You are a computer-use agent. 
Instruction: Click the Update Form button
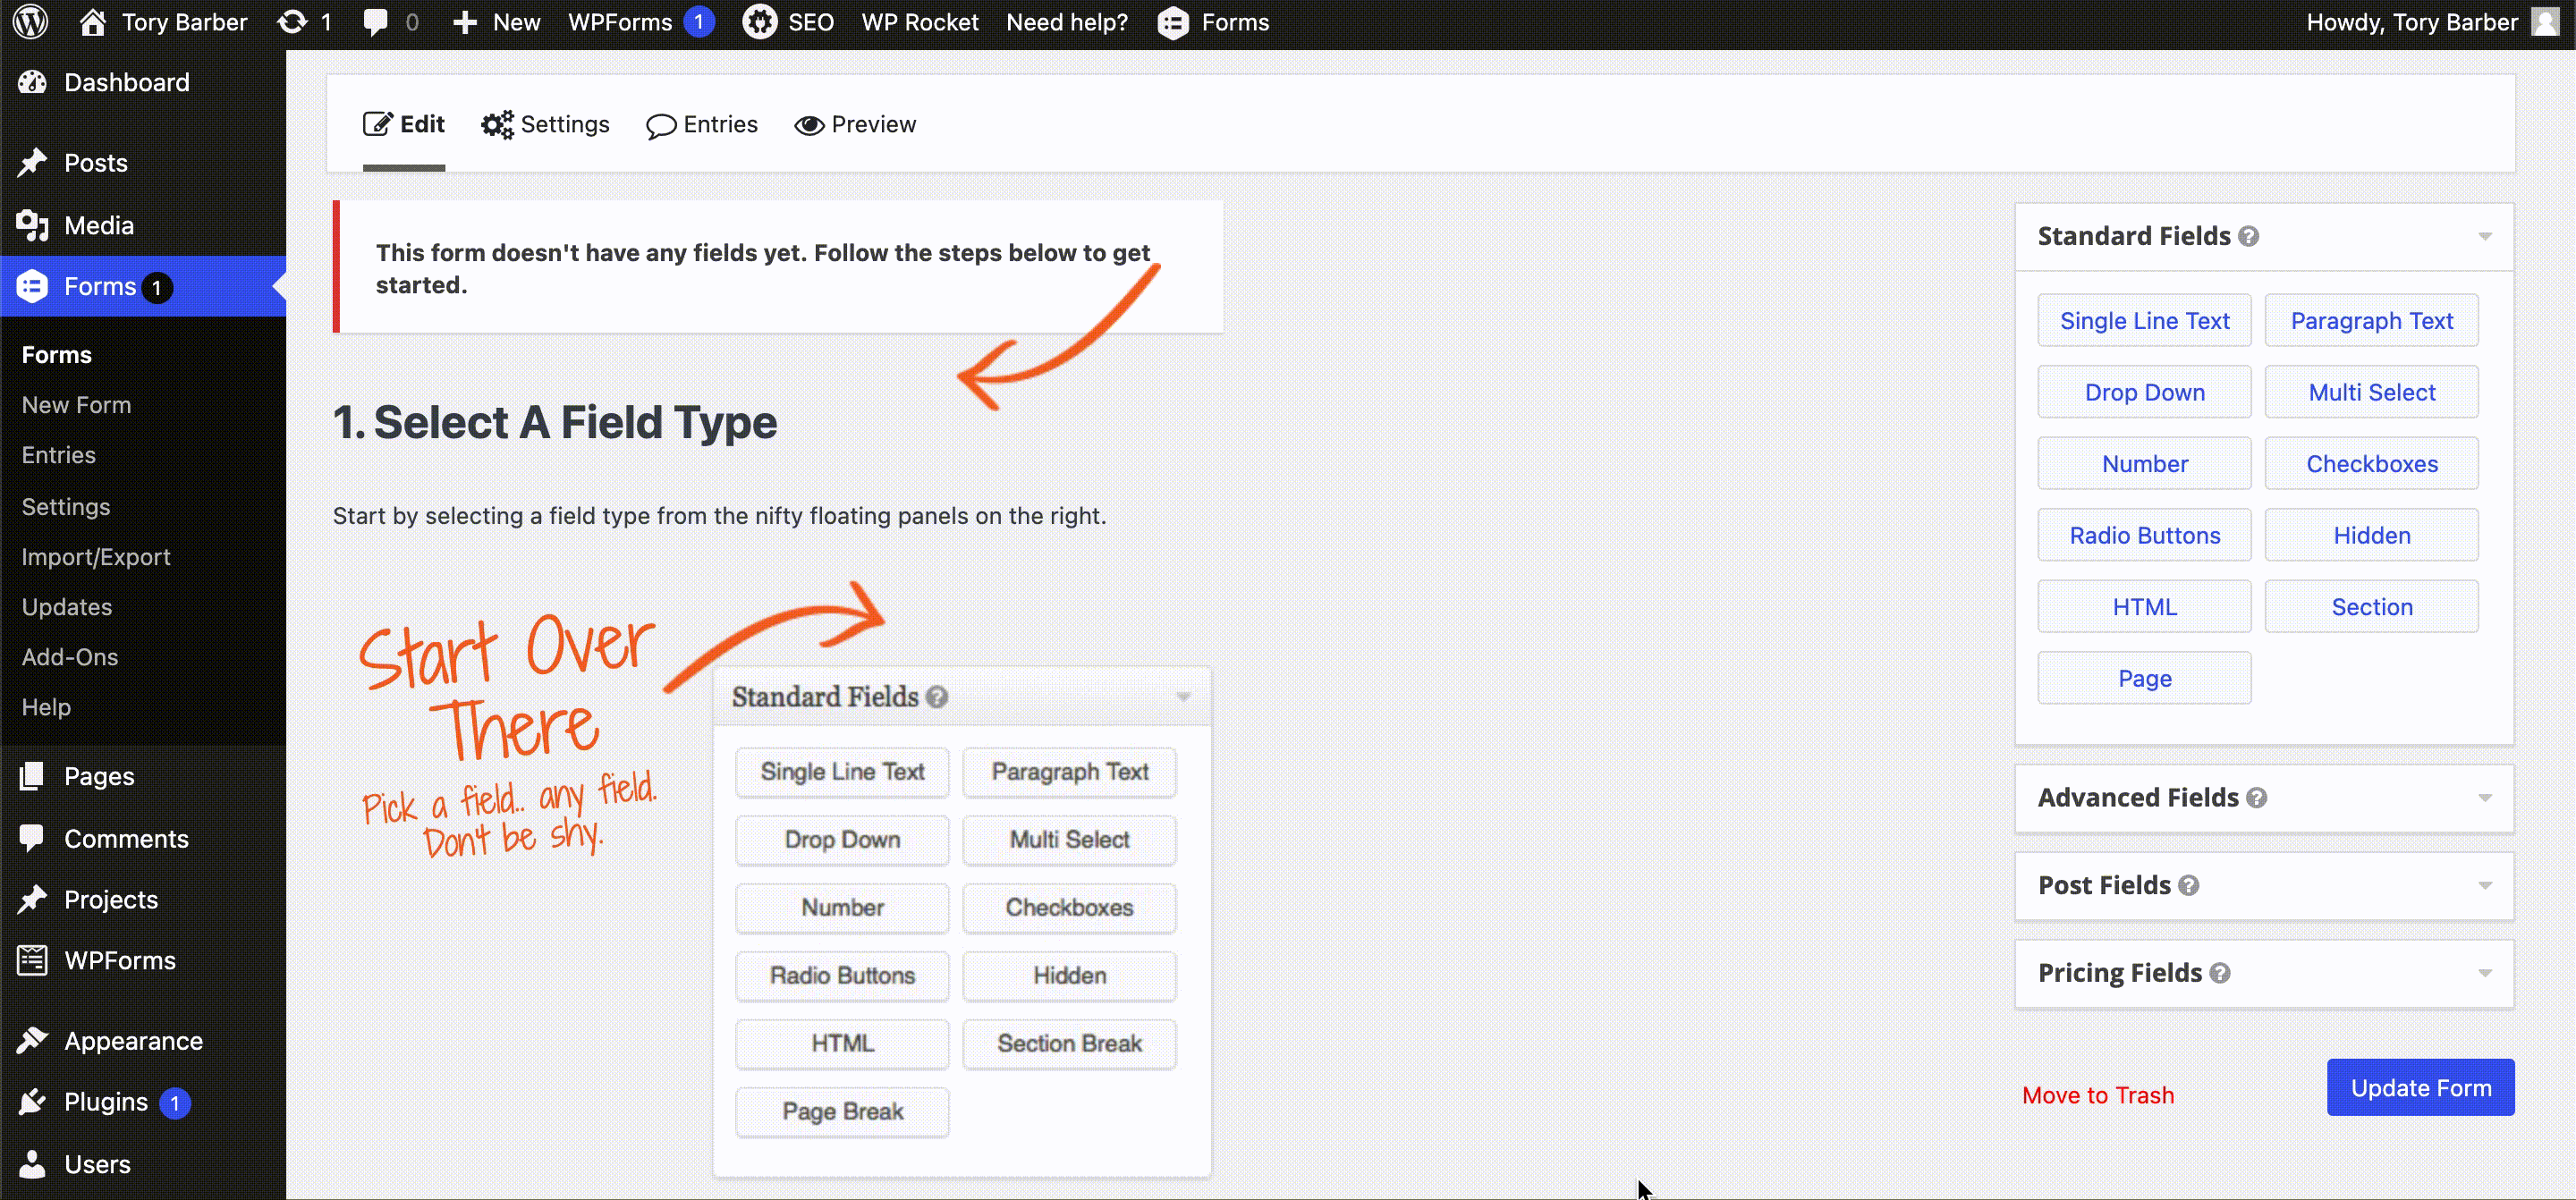pos(2420,1087)
